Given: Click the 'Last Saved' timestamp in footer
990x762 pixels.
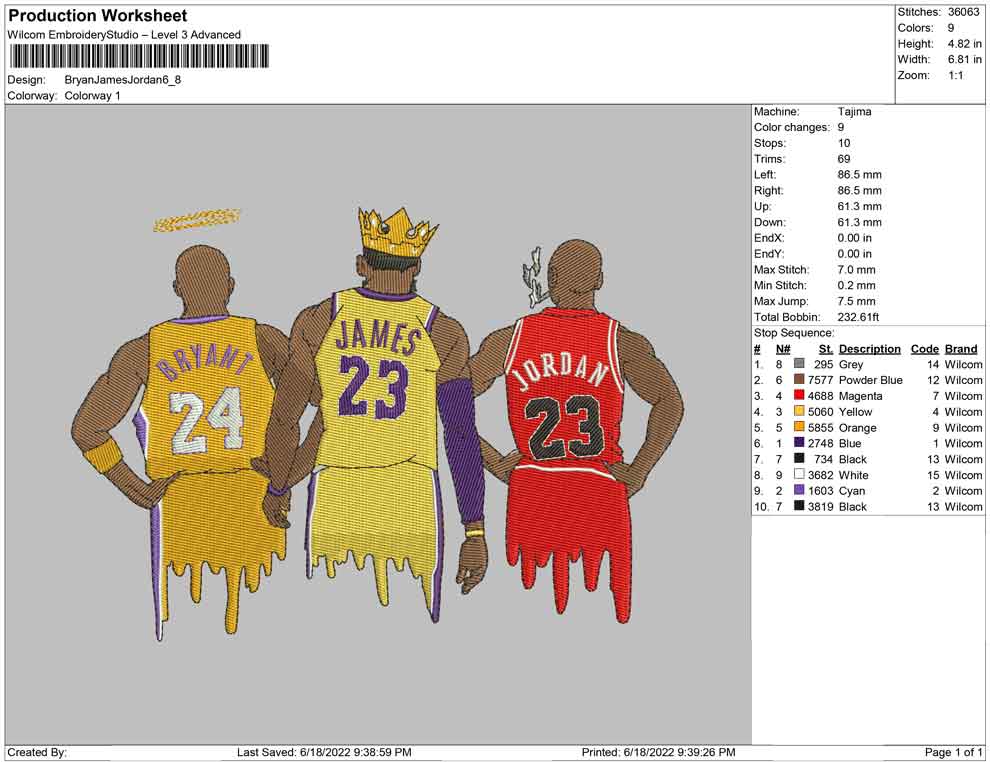Looking at the screenshot, I should pos(324,753).
